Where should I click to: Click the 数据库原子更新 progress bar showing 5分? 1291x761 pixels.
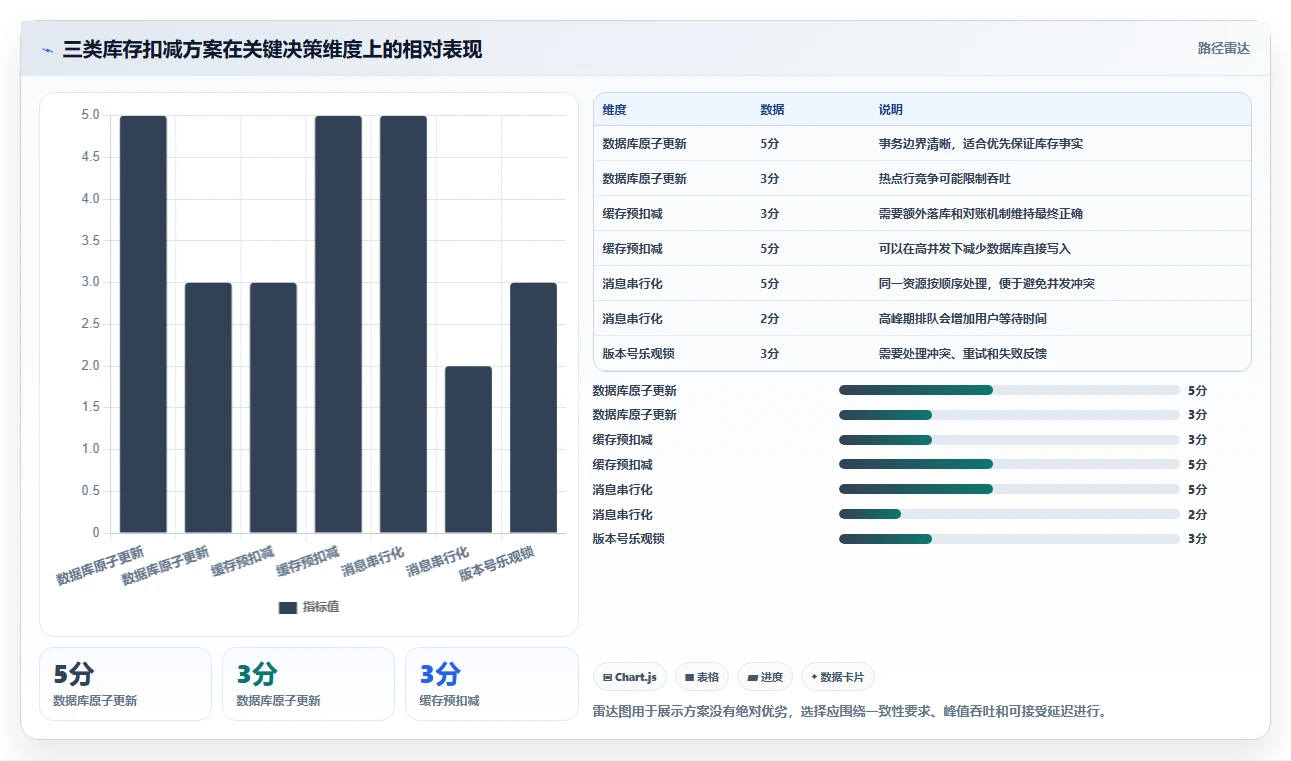point(1009,390)
